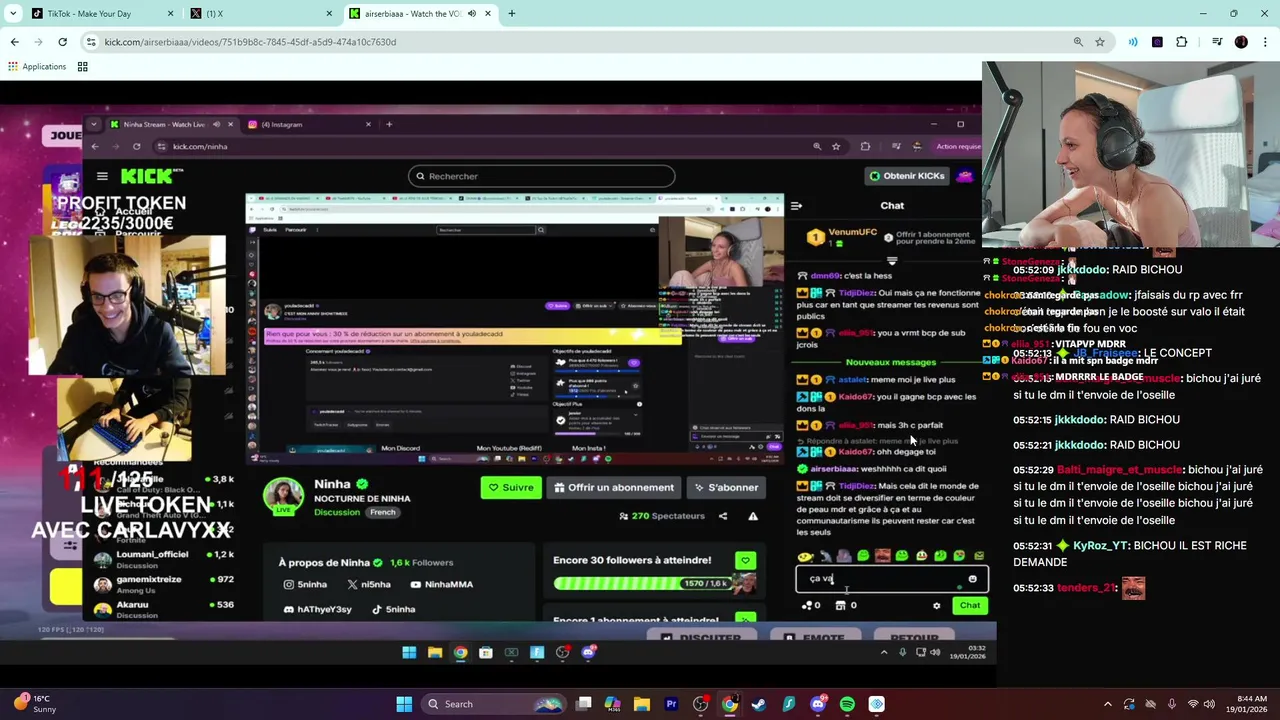
Task: Click the French language tag
Action: coord(383,512)
